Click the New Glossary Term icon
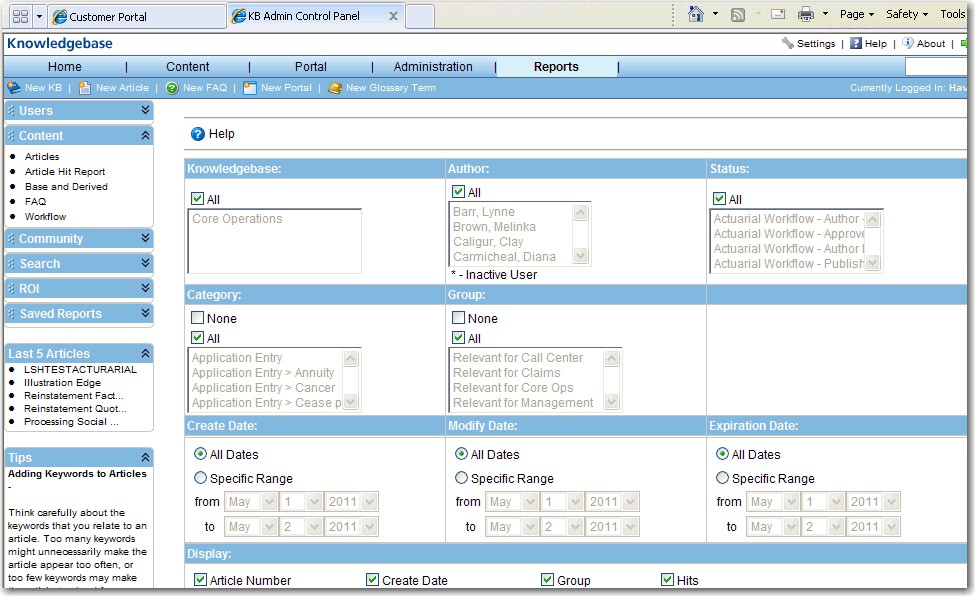This screenshot has width=975, height=596. (335, 88)
